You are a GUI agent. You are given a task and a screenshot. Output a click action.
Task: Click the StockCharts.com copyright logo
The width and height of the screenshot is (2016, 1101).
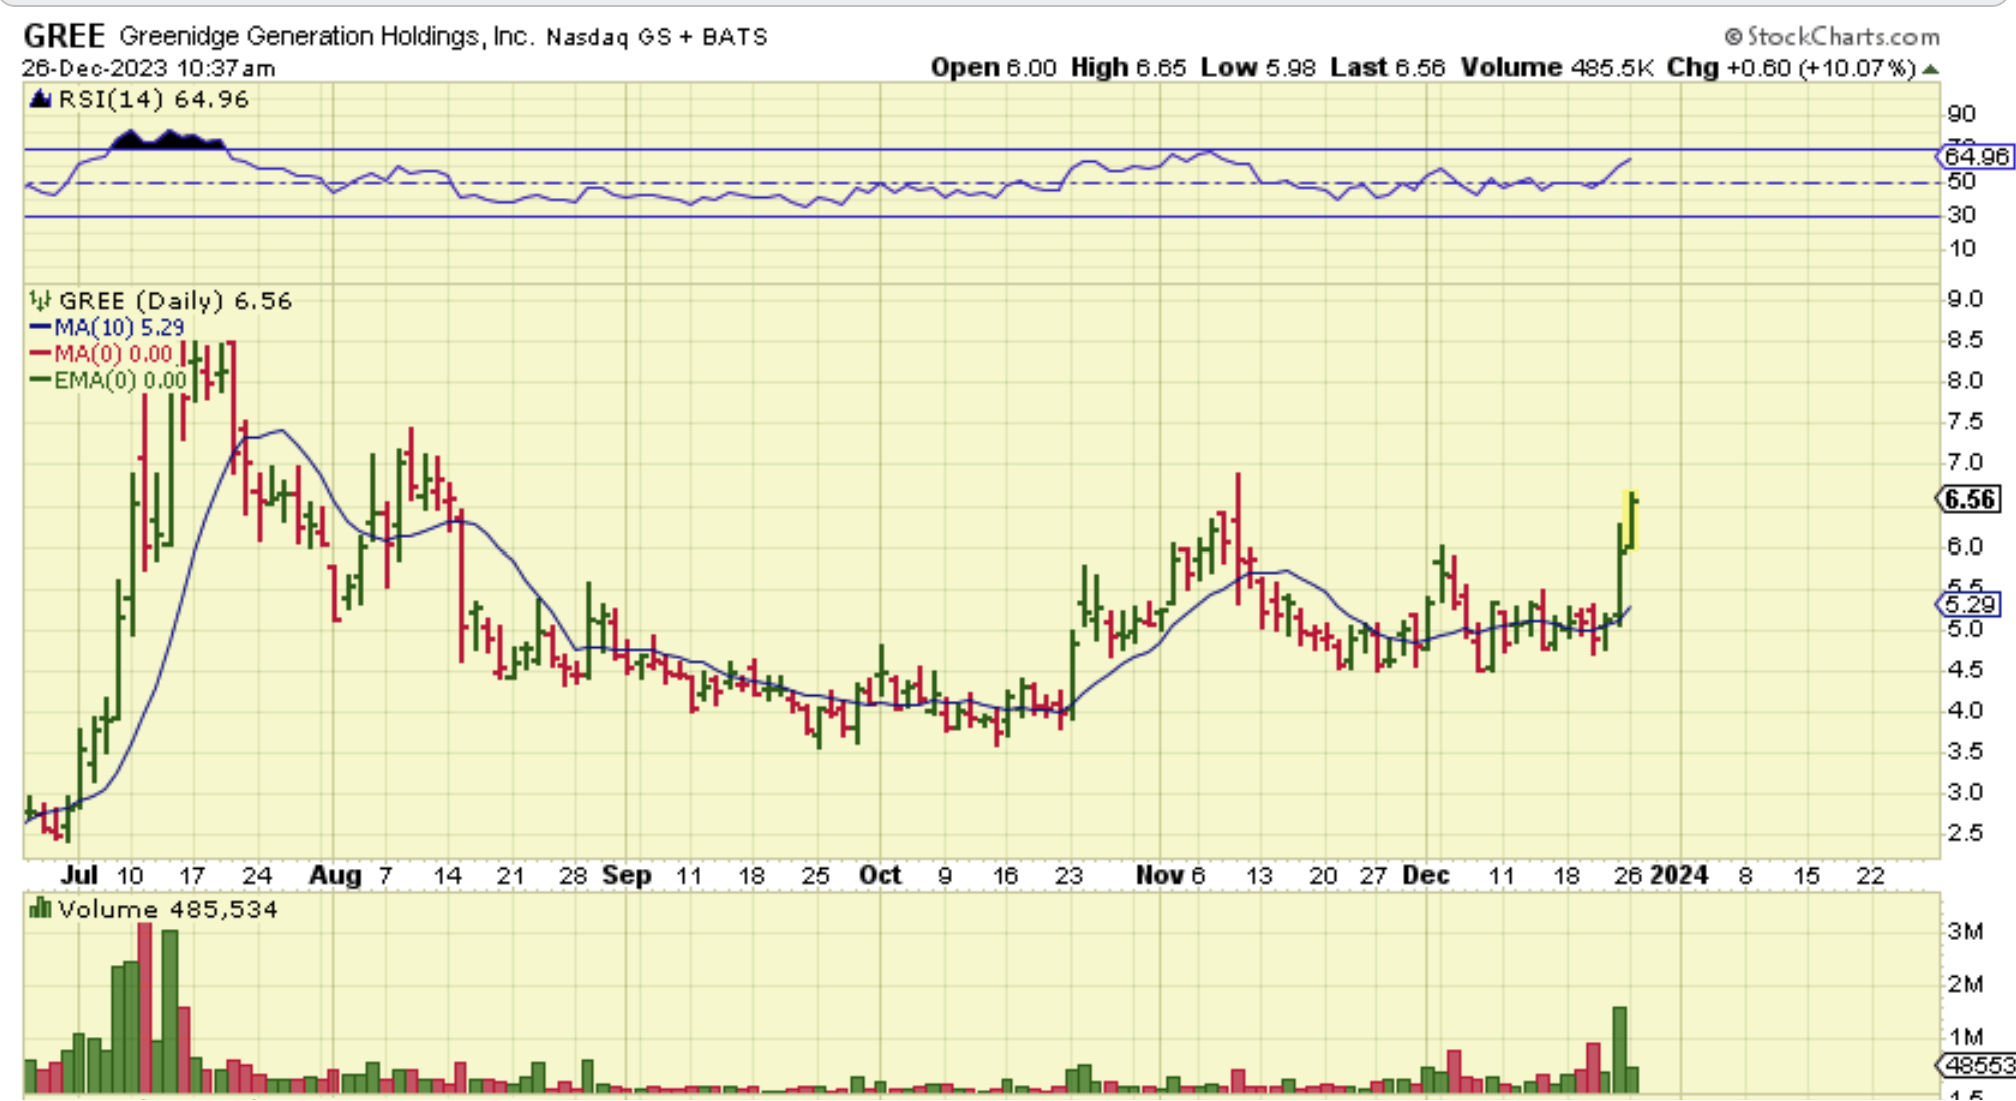pos(1831,37)
